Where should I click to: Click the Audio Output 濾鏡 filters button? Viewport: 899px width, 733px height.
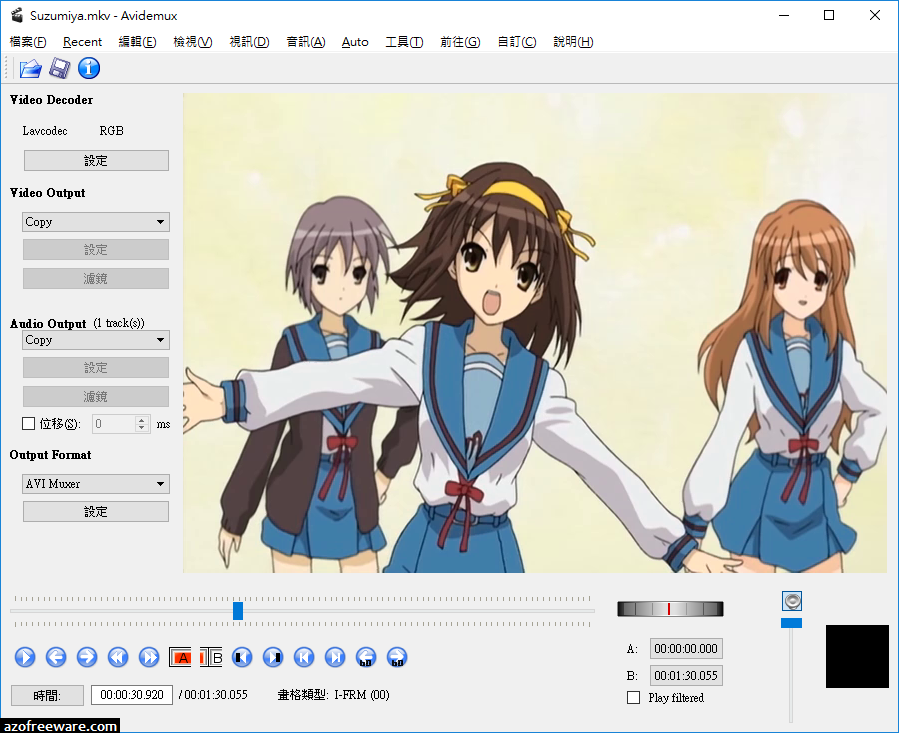click(x=96, y=396)
